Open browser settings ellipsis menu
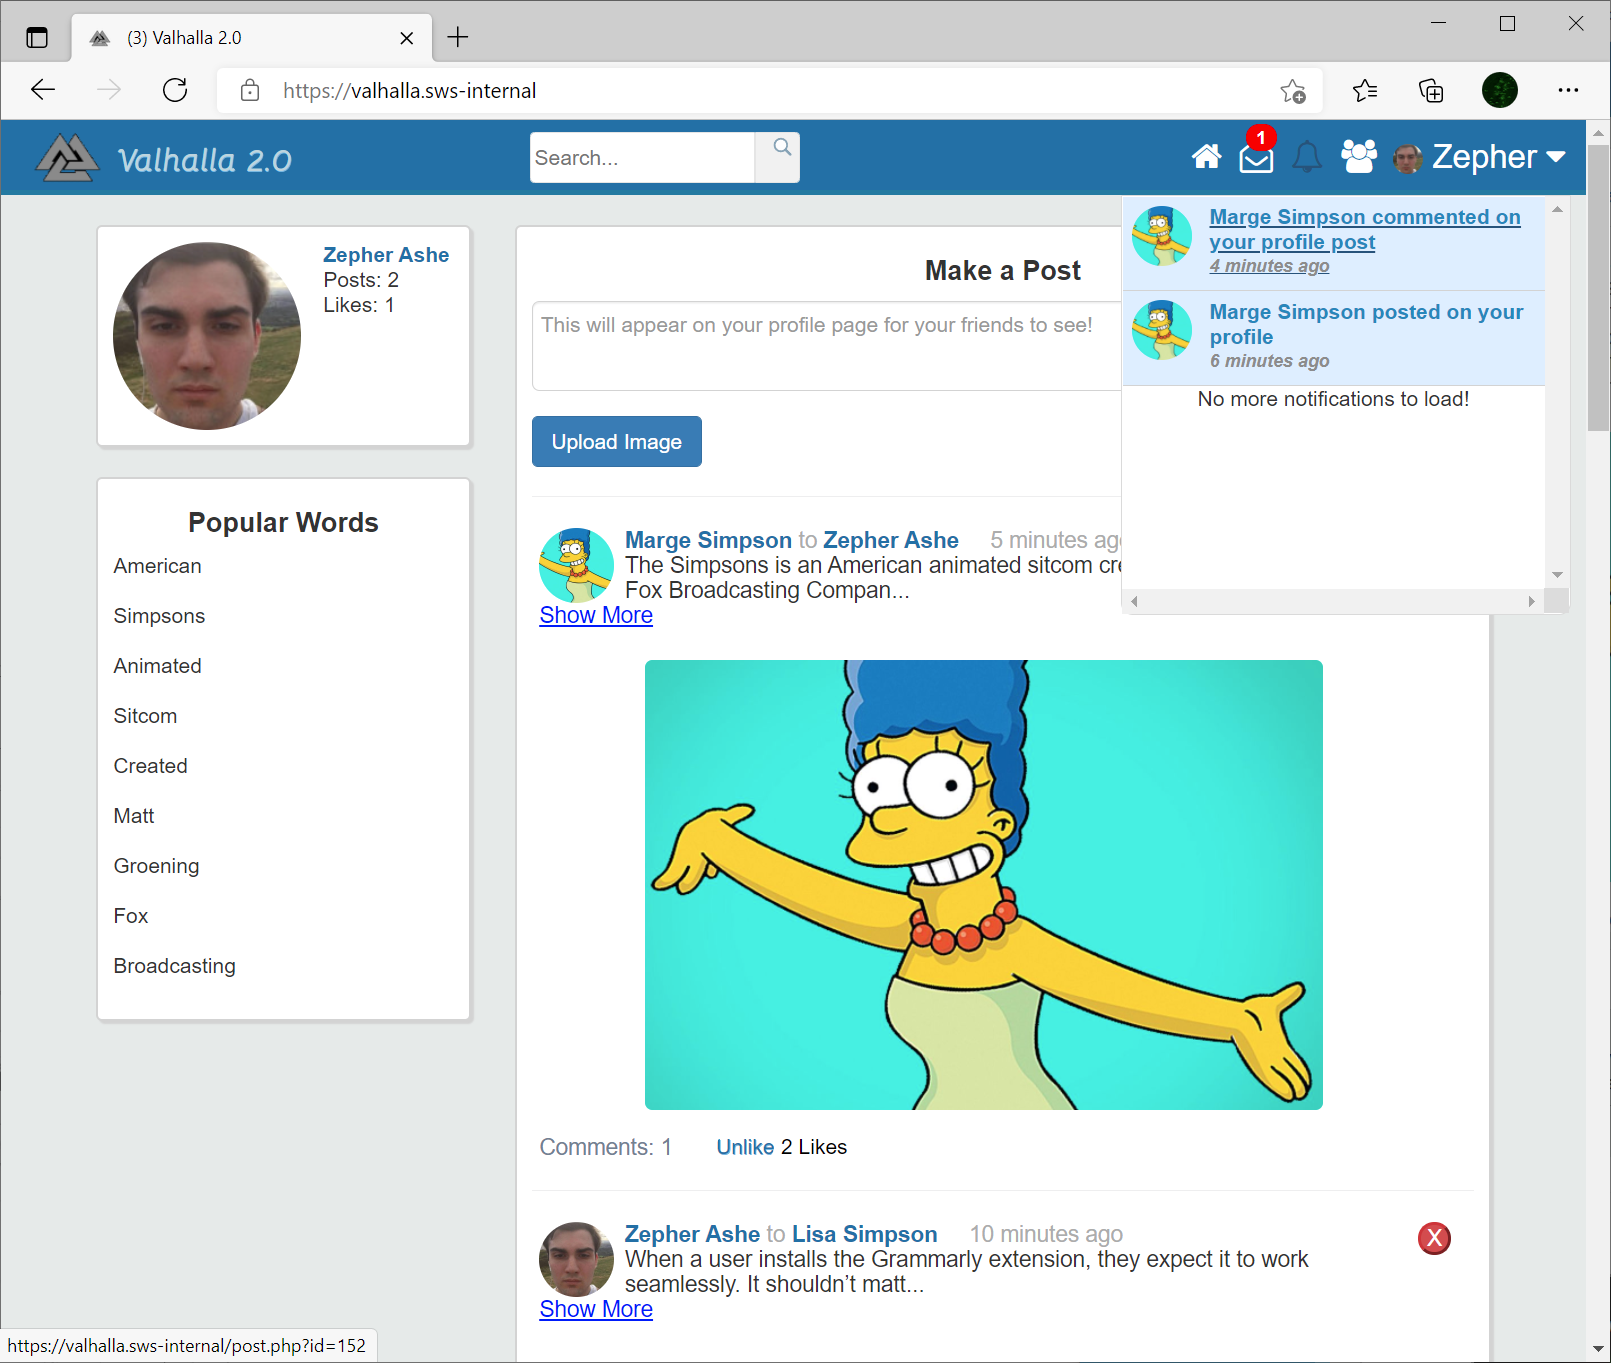The height and width of the screenshot is (1363, 1611). pos(1568,91)
